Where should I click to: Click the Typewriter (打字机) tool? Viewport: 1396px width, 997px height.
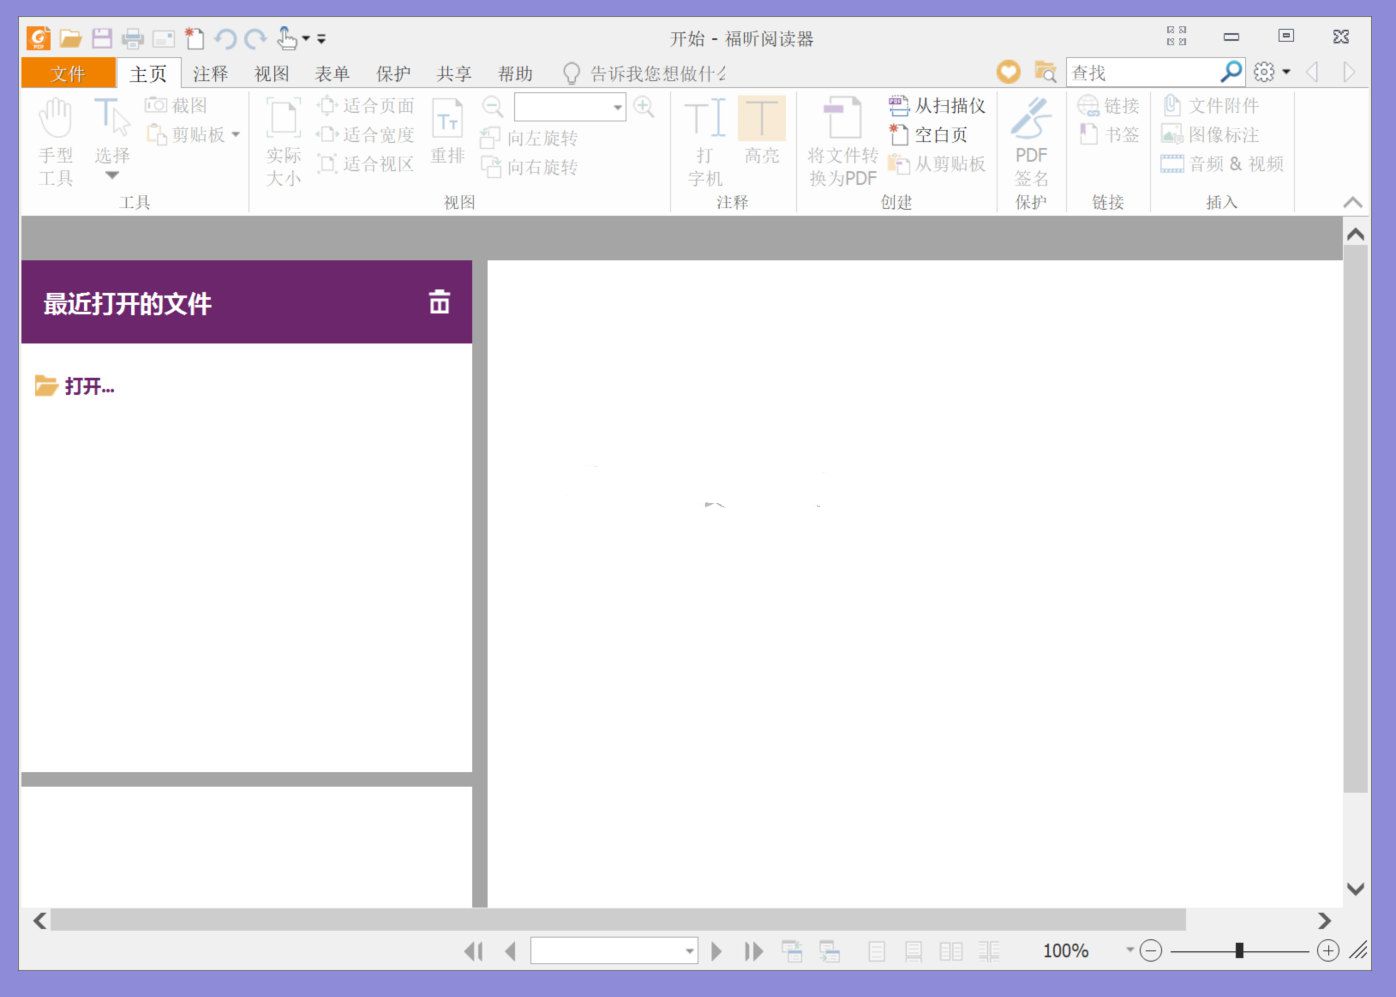705,140
